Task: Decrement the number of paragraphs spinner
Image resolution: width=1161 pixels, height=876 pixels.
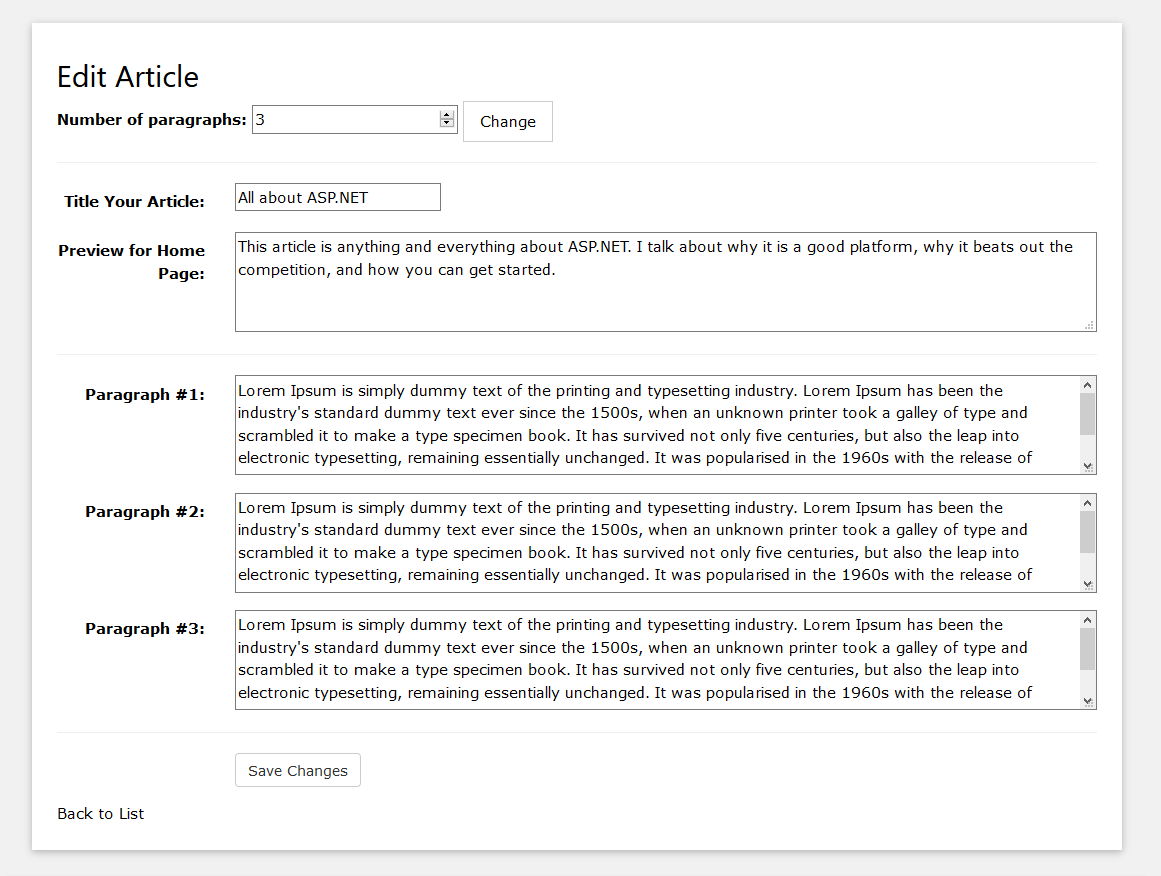Action: pos(446,124)
